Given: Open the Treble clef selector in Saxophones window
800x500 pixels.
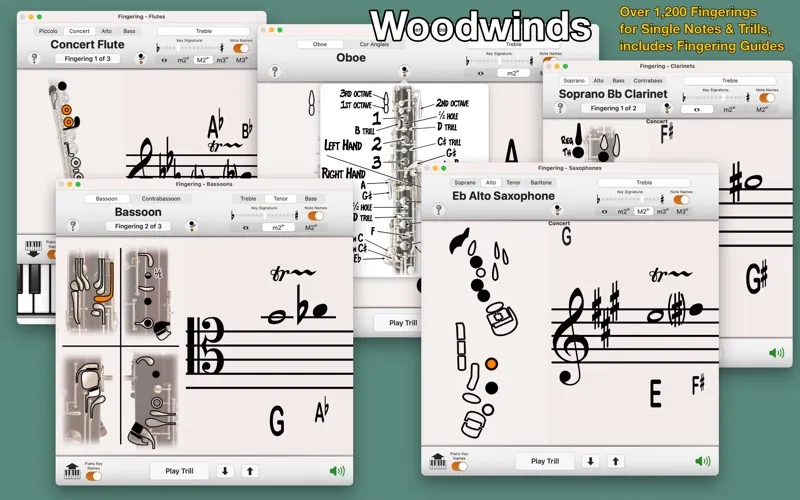Looking at the screenshot, I should 644,182.
